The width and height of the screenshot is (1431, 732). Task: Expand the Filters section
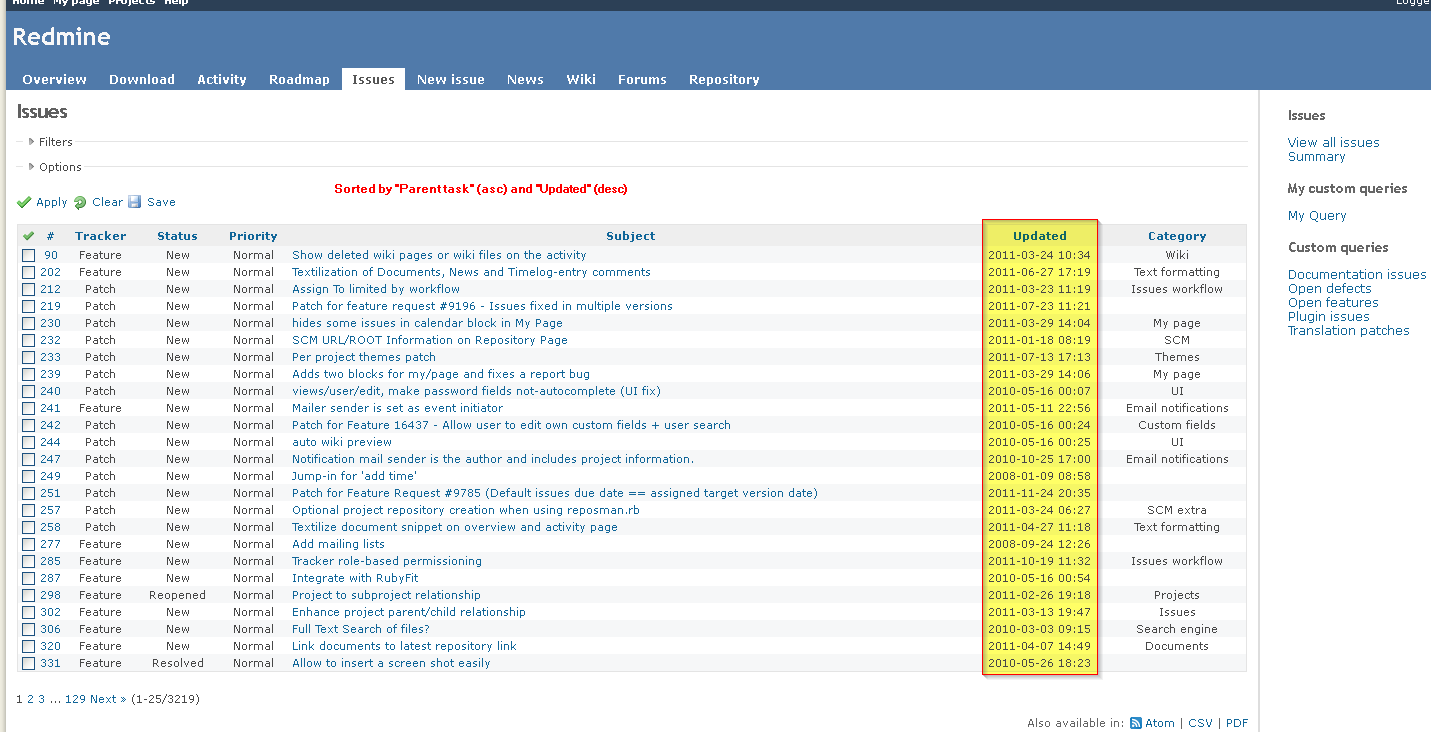(x=50, y=142)
